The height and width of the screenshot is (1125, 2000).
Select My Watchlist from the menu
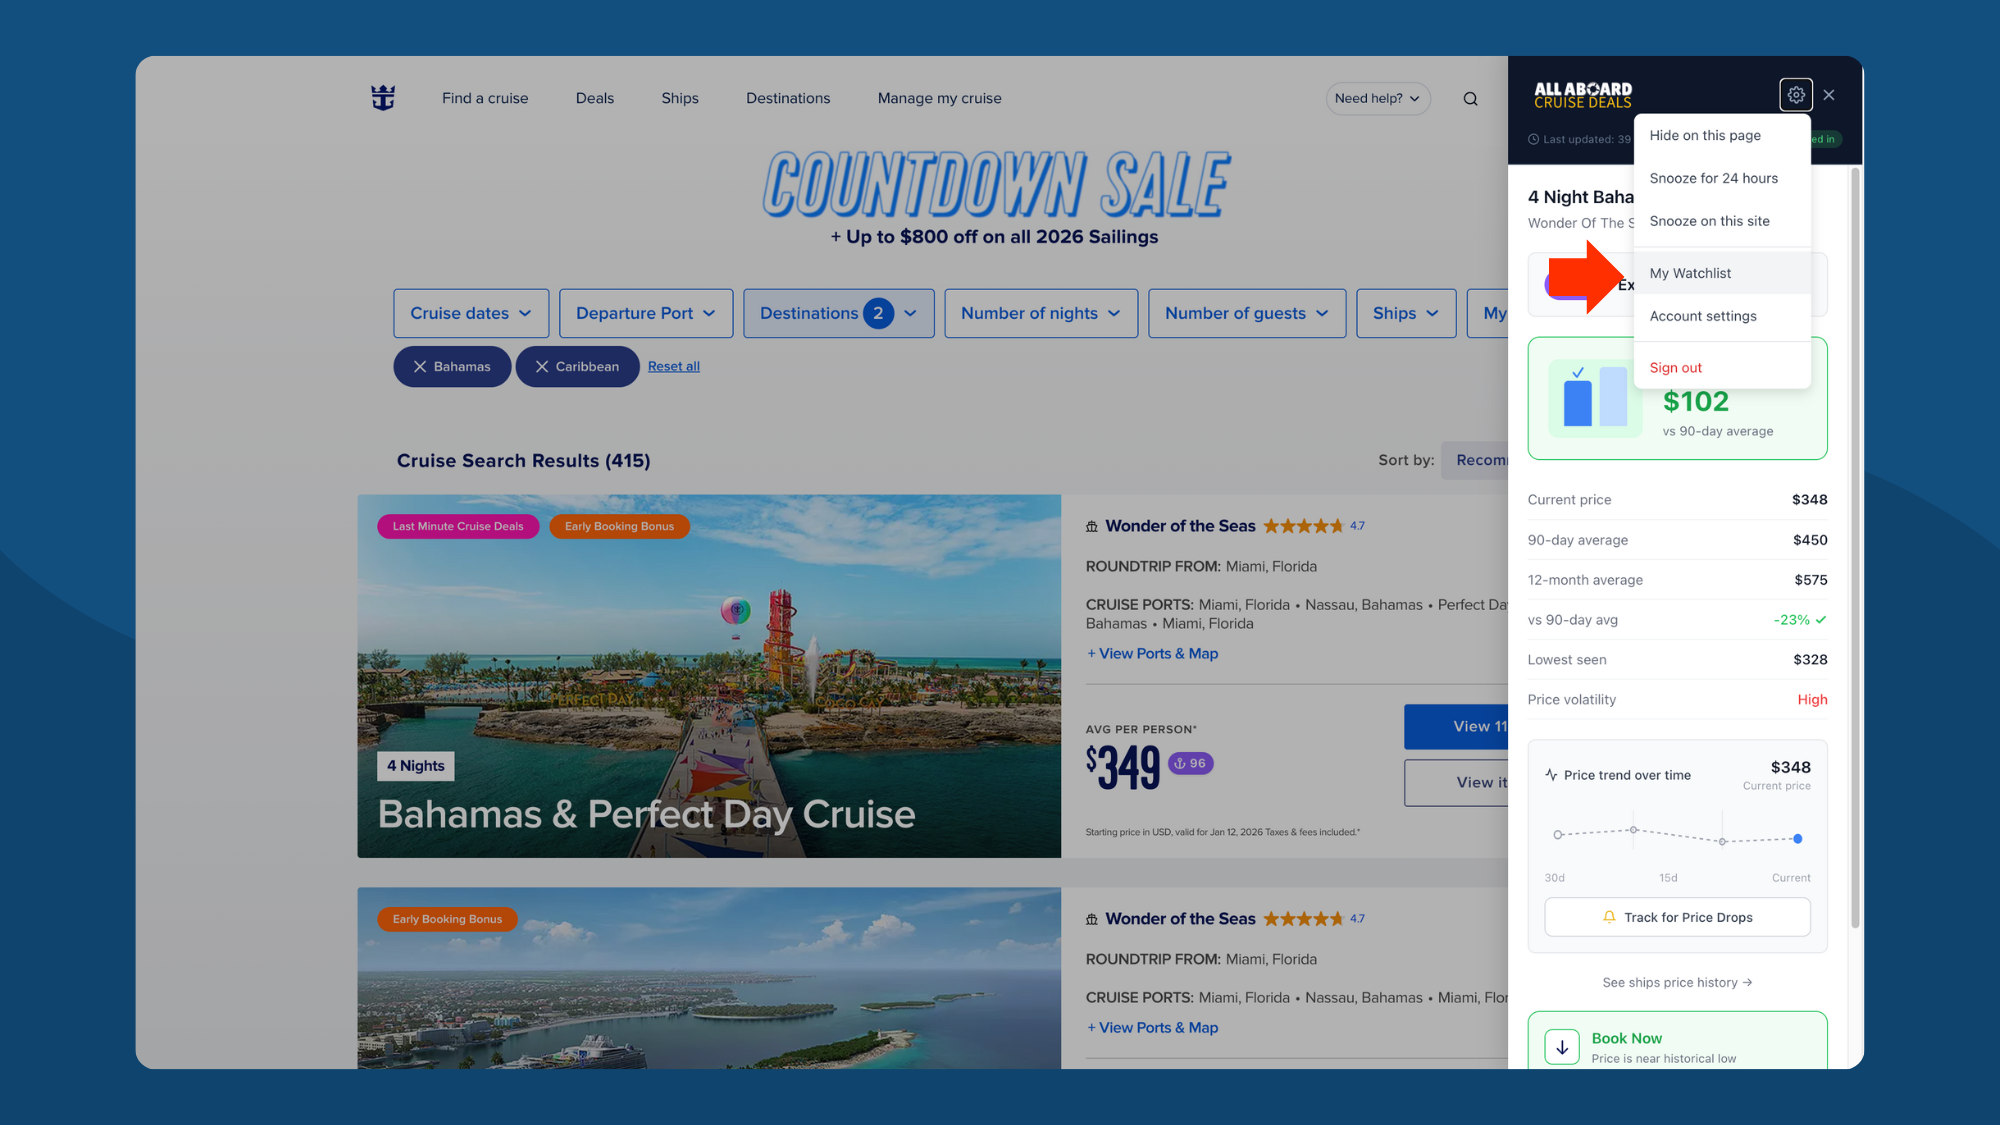1690,273
